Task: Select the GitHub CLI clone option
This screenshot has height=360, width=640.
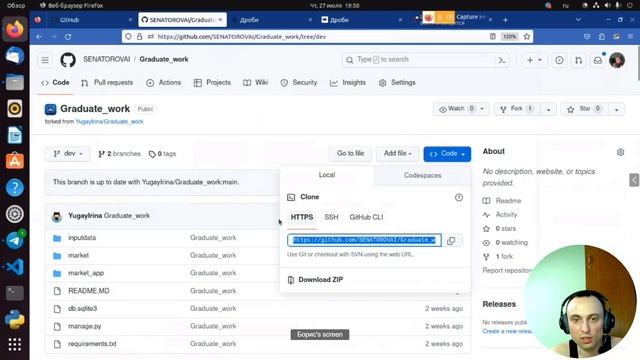Action: click(366, 217)
